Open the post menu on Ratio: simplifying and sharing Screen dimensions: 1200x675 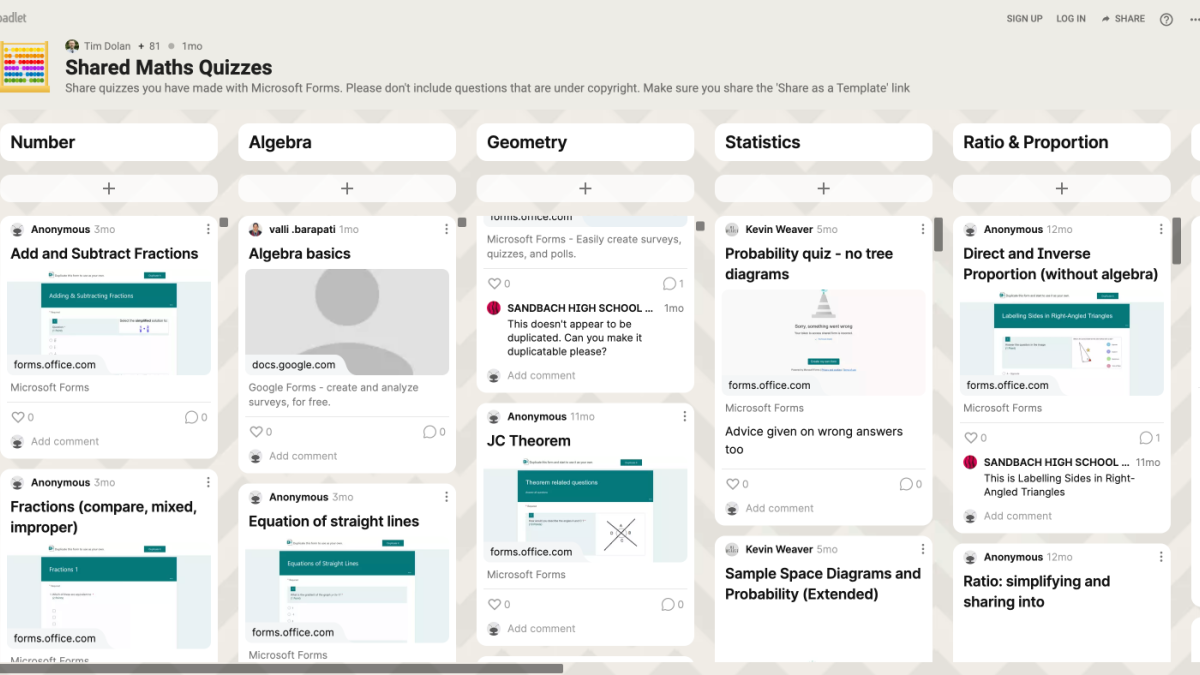tap(1160, 556)
